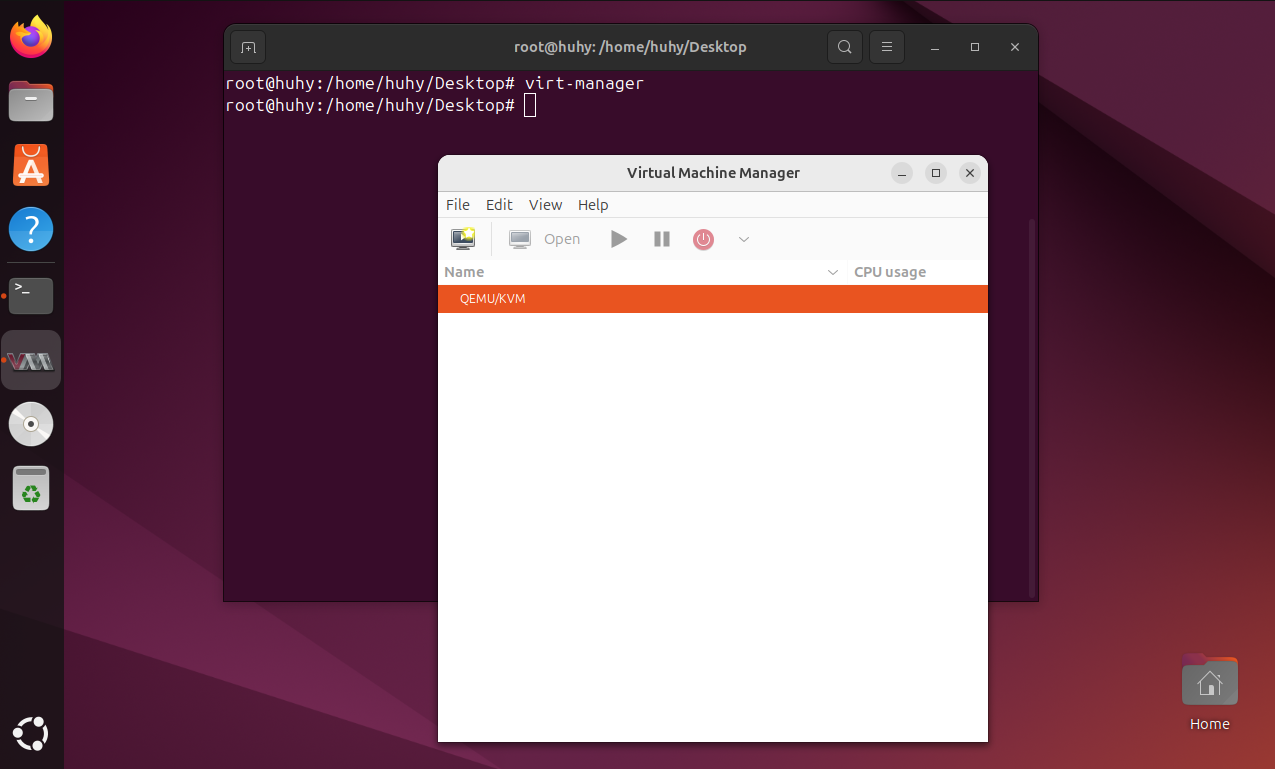Open the Edit menu
The height and width of the screenshot is (769, 1275).
point(499,204)
